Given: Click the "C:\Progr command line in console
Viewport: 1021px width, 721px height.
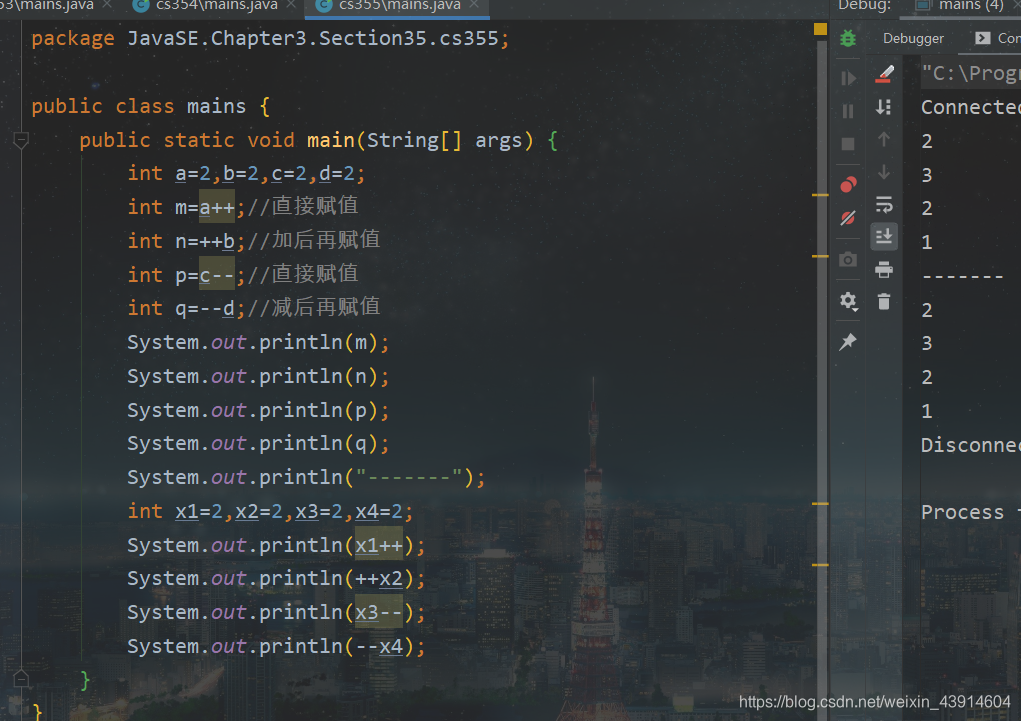Looking at the screenshot, I should [970, 74].
